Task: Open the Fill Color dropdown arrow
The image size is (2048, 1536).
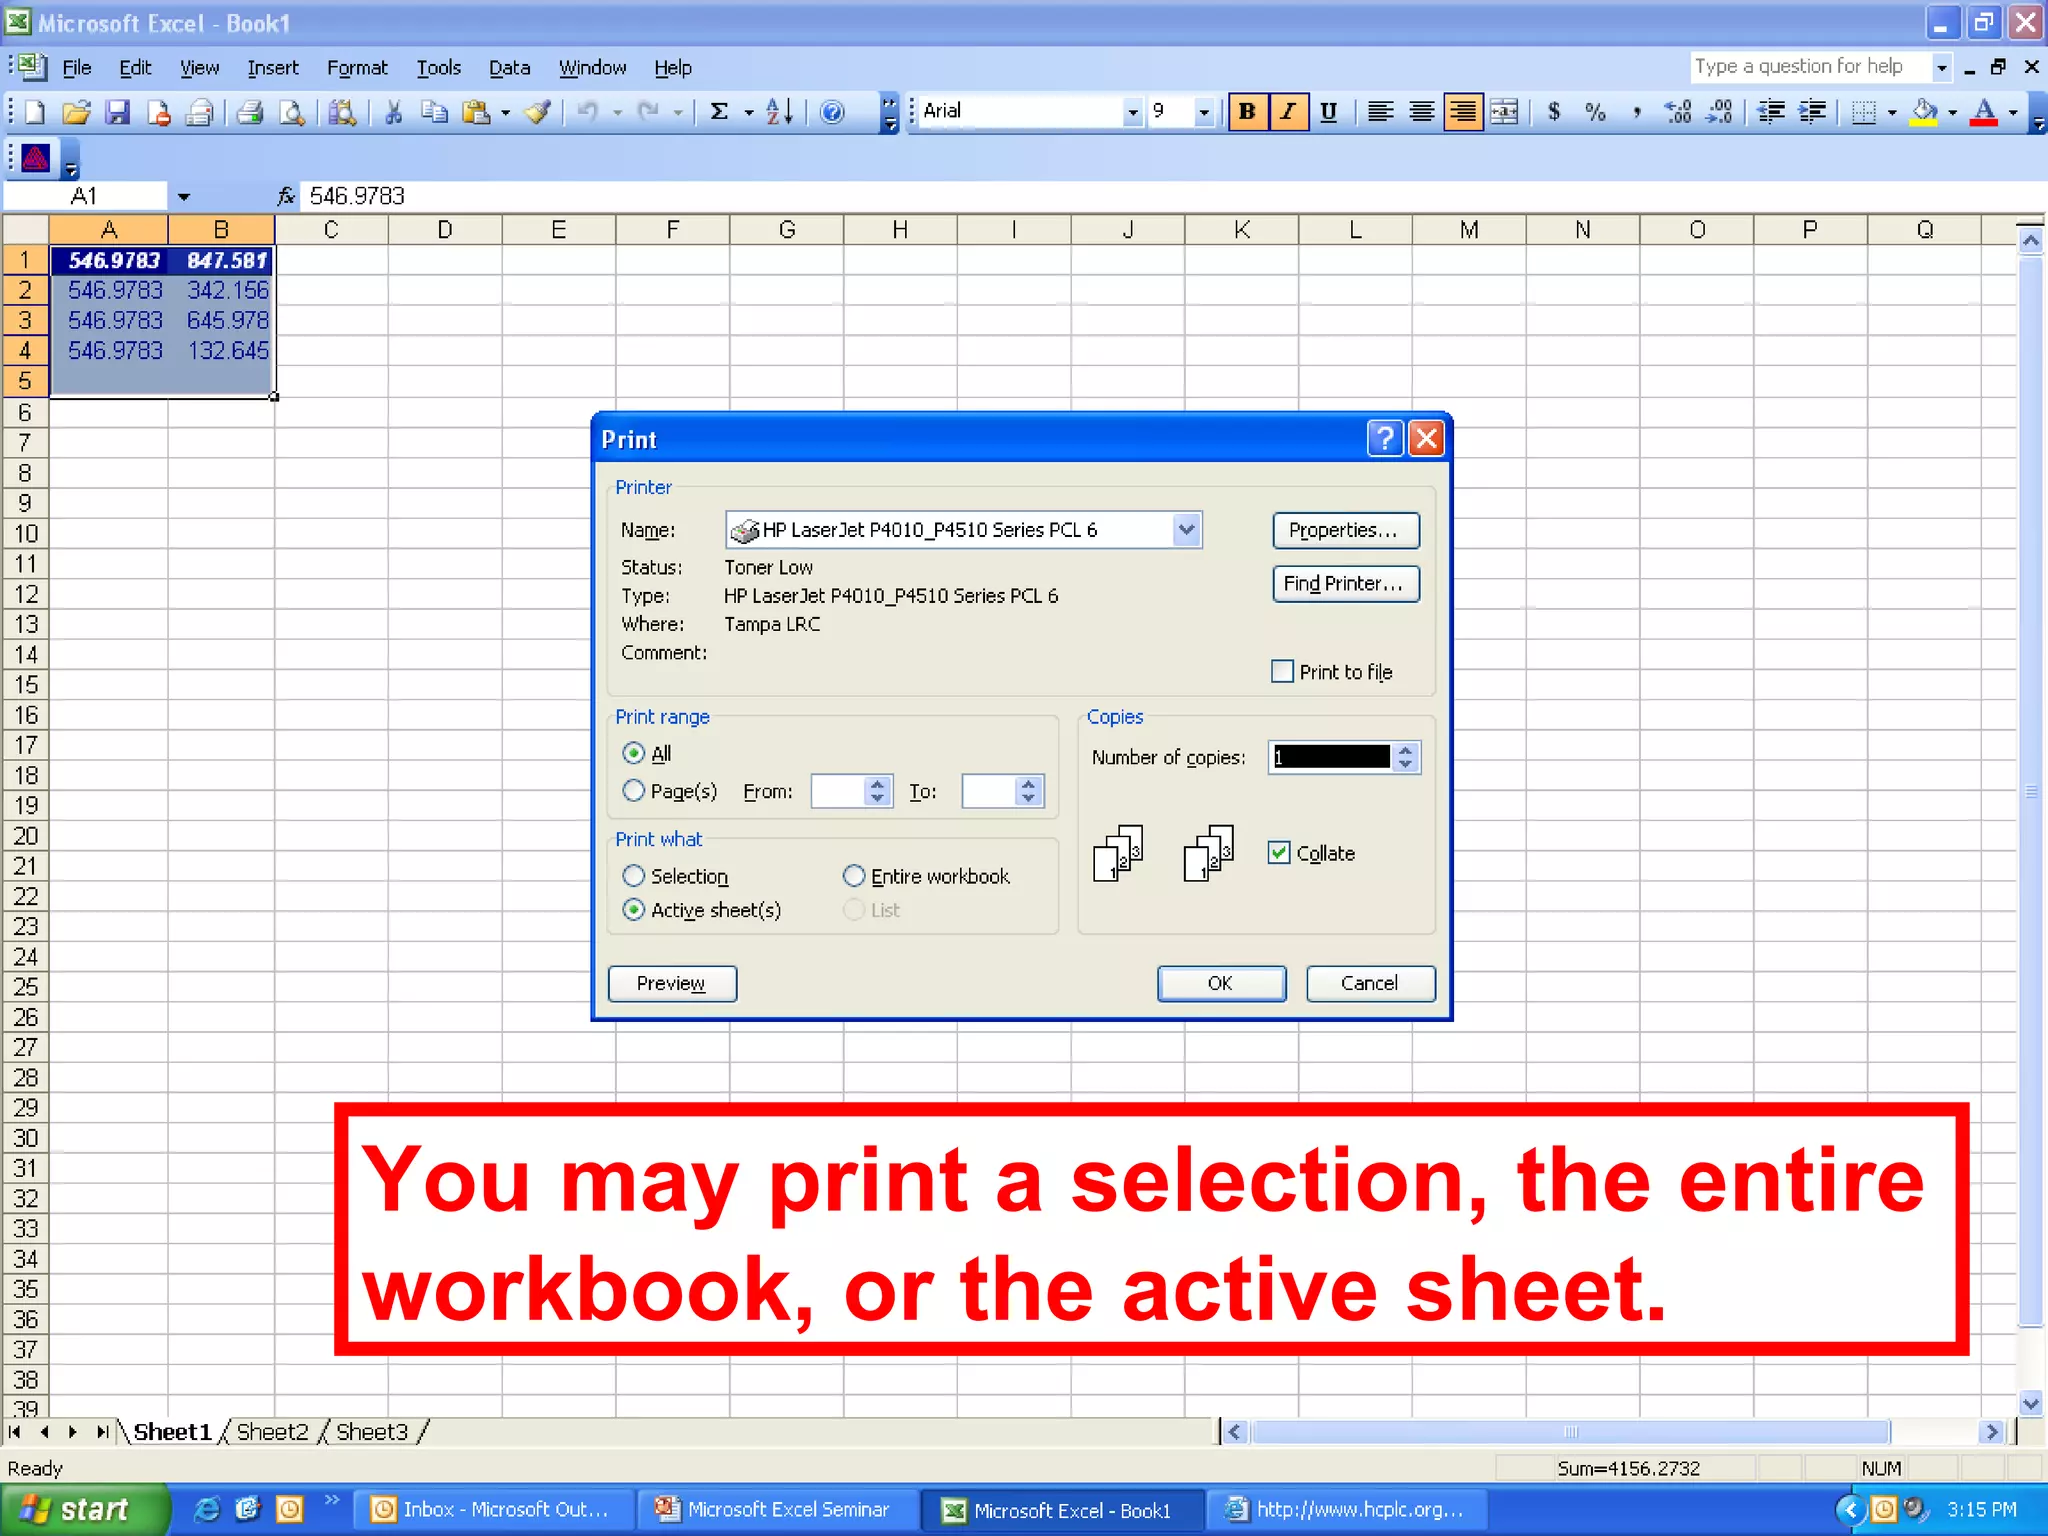Action: pyautogui.click(x=1953, y=112)
